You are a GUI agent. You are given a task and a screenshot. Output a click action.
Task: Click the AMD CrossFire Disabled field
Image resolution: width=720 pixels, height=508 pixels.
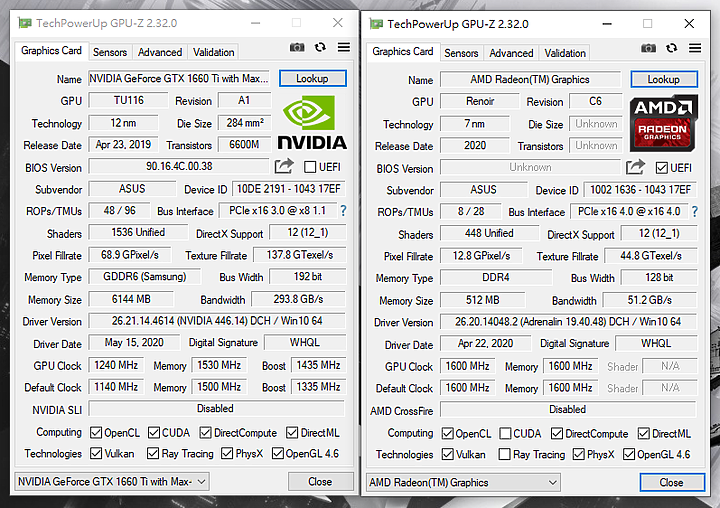click(568, 410)
